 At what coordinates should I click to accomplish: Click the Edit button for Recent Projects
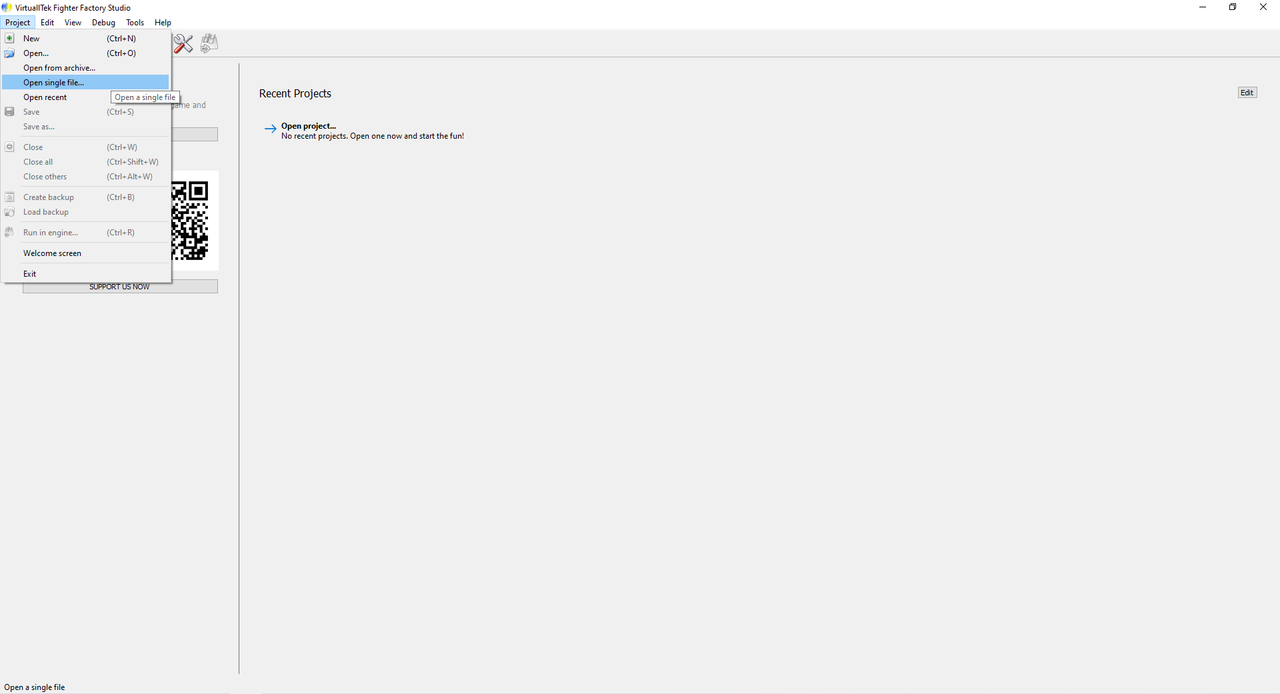(1246, 93)
